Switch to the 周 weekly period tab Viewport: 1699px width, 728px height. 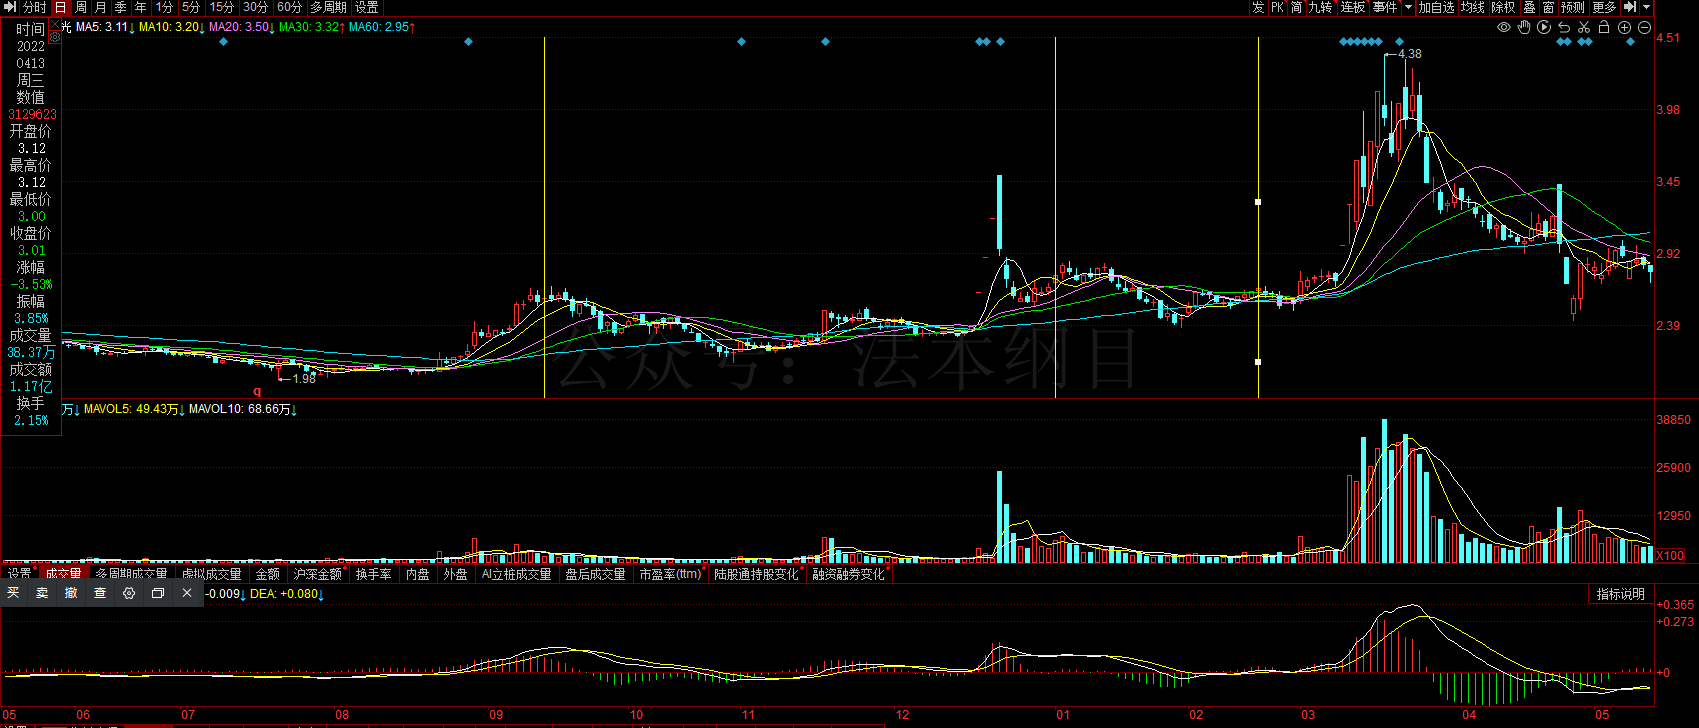click(x=81, y=7)
